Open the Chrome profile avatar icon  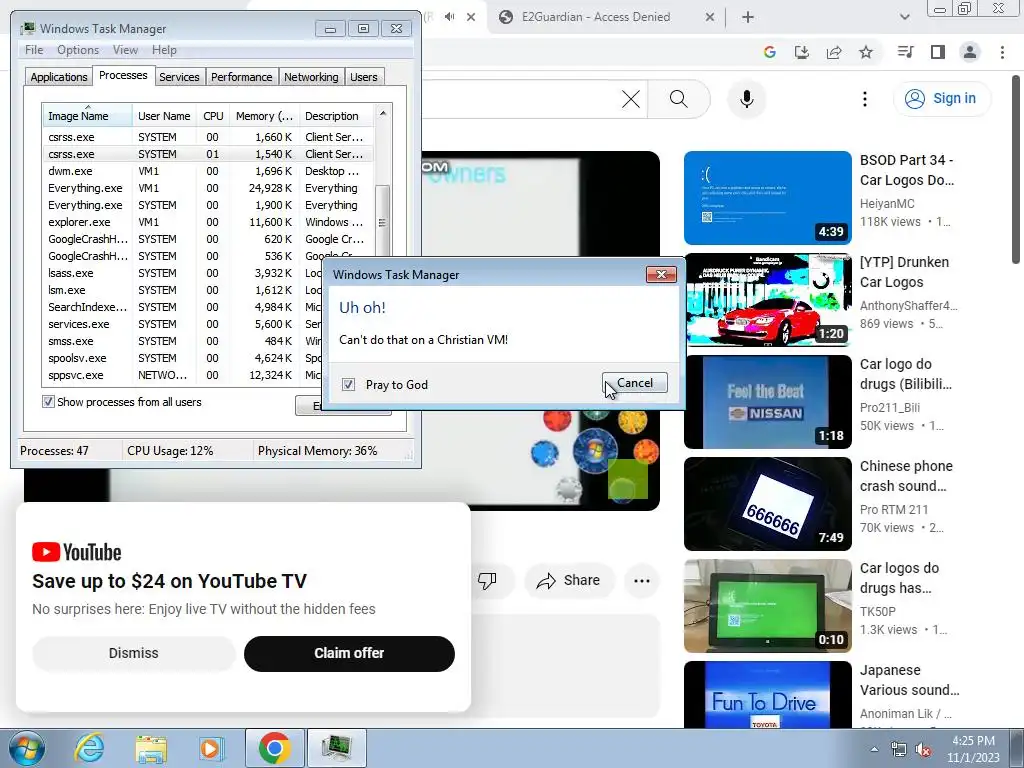coord(970,52)
